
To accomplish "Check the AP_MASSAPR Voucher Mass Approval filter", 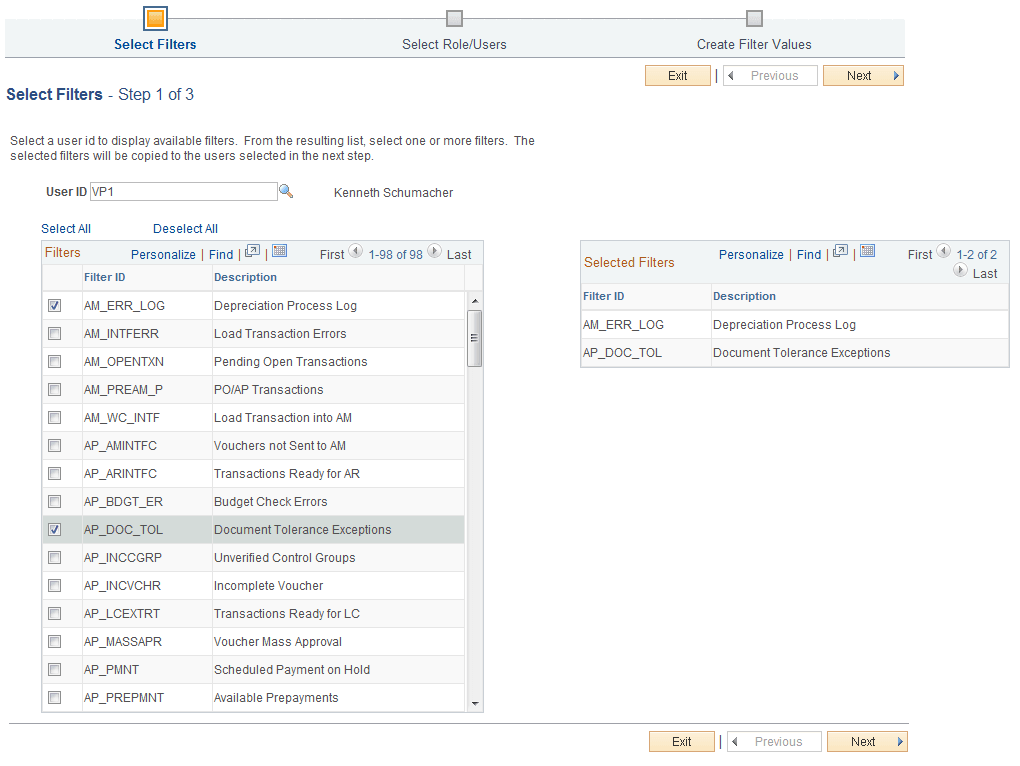I will pos(54,641).
